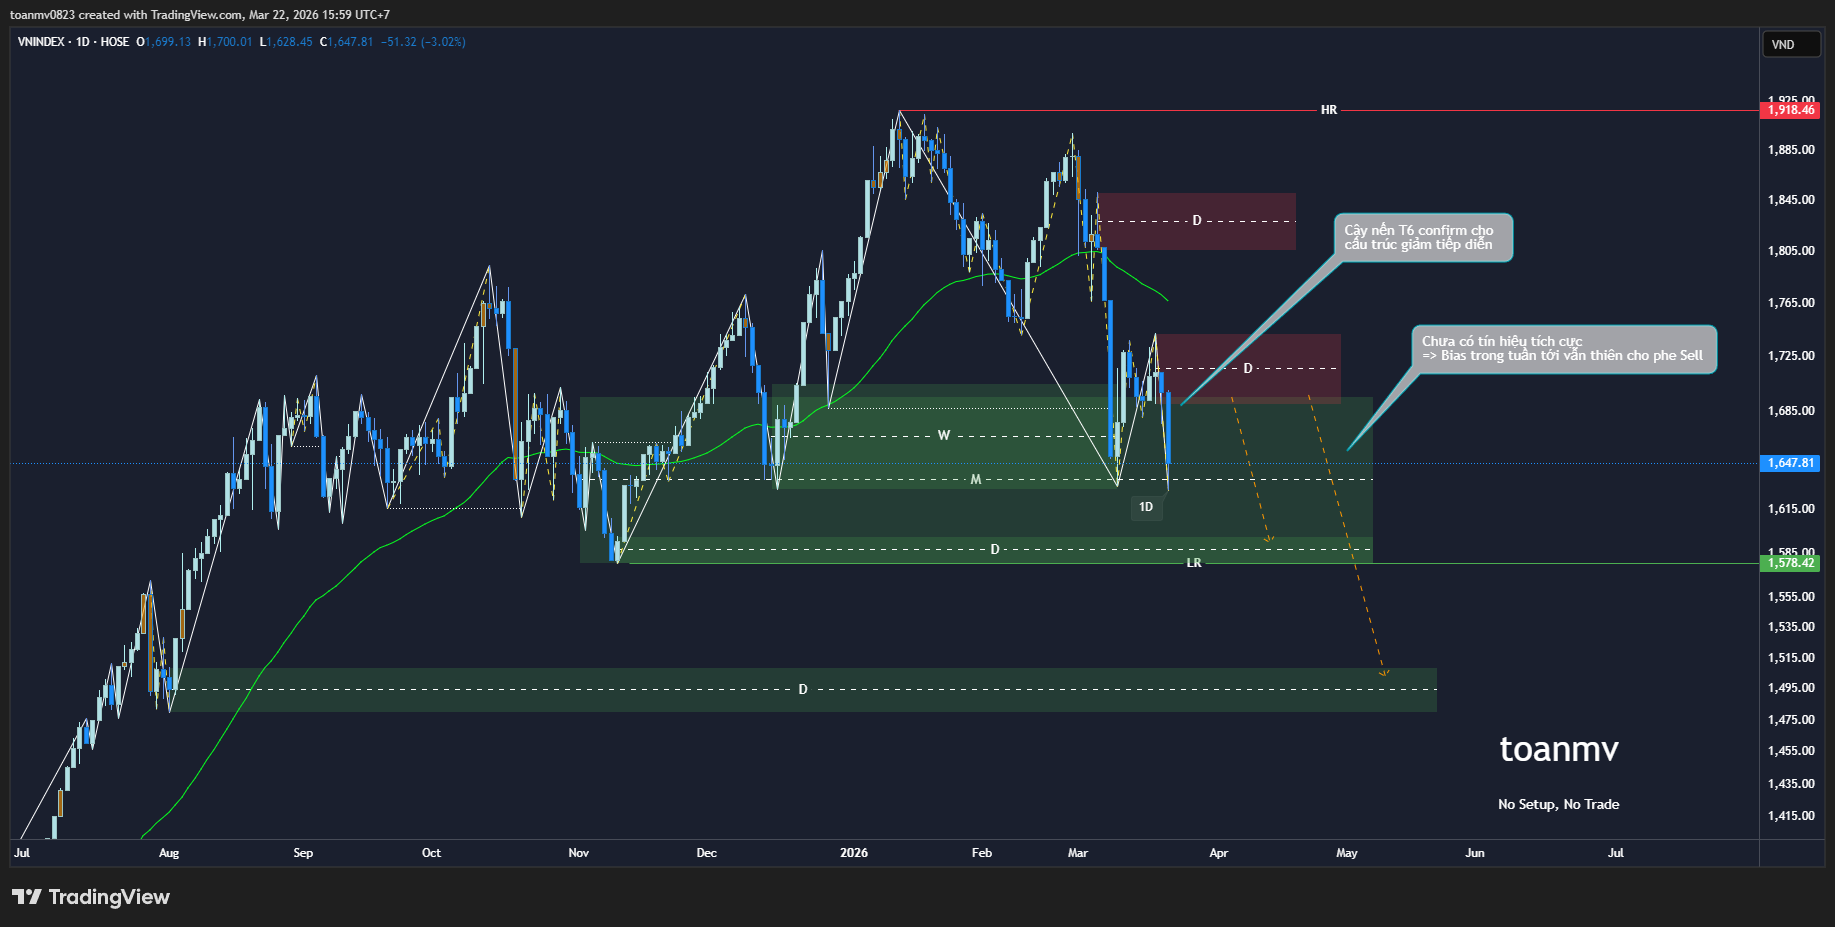Click 1,845.00 on the price axis

click(x=1791, y=200)
